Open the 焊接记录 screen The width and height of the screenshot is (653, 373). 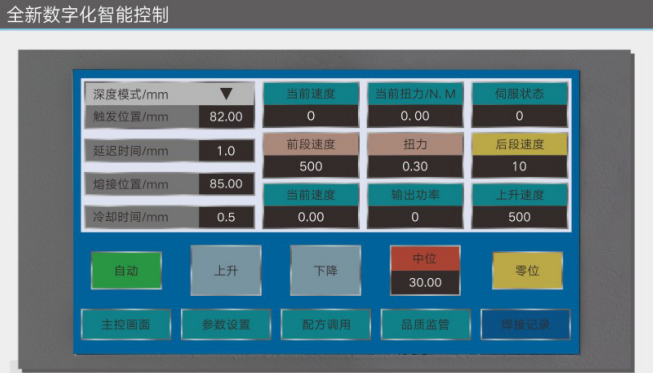(x=526, y=324)
